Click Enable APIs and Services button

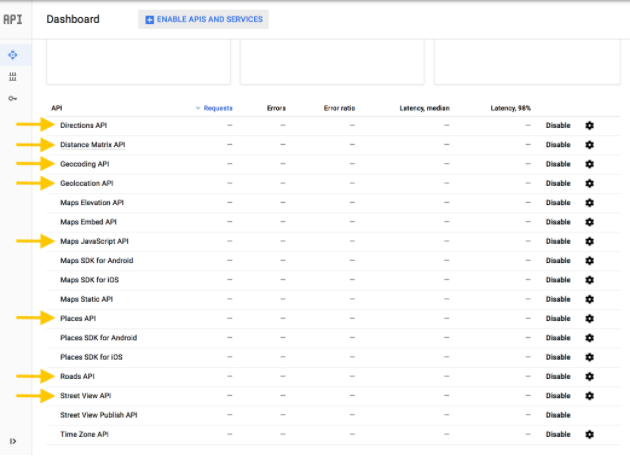pos(203,19)
